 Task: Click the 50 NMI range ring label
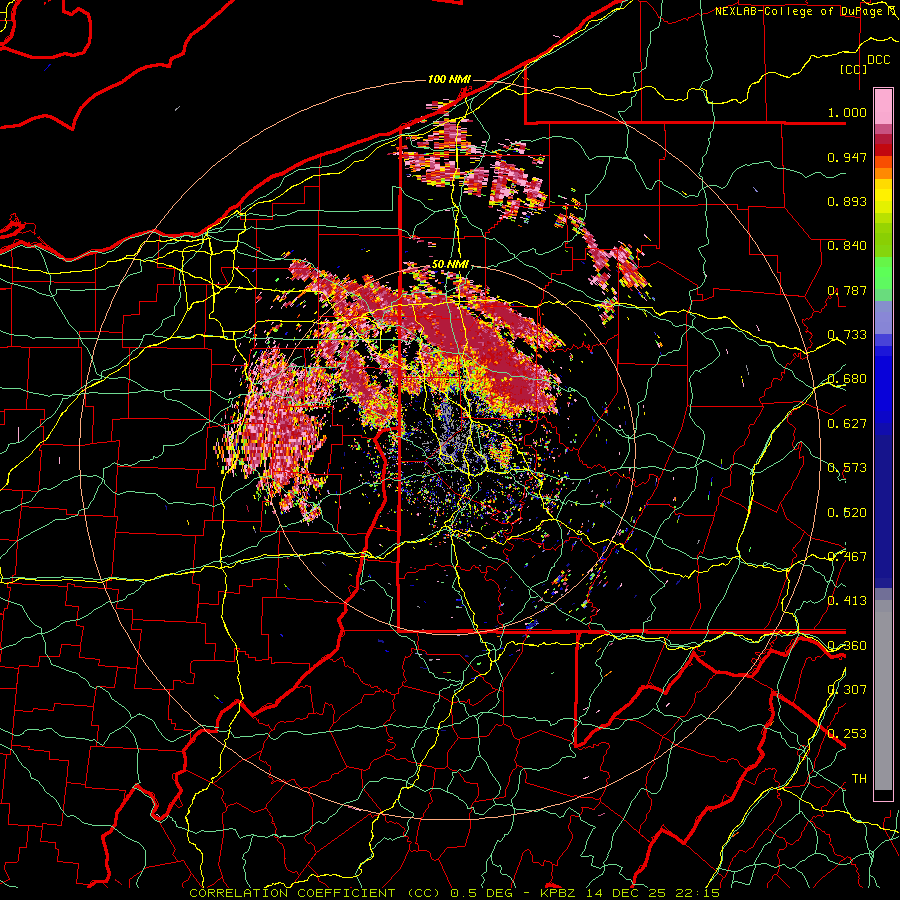450,264
